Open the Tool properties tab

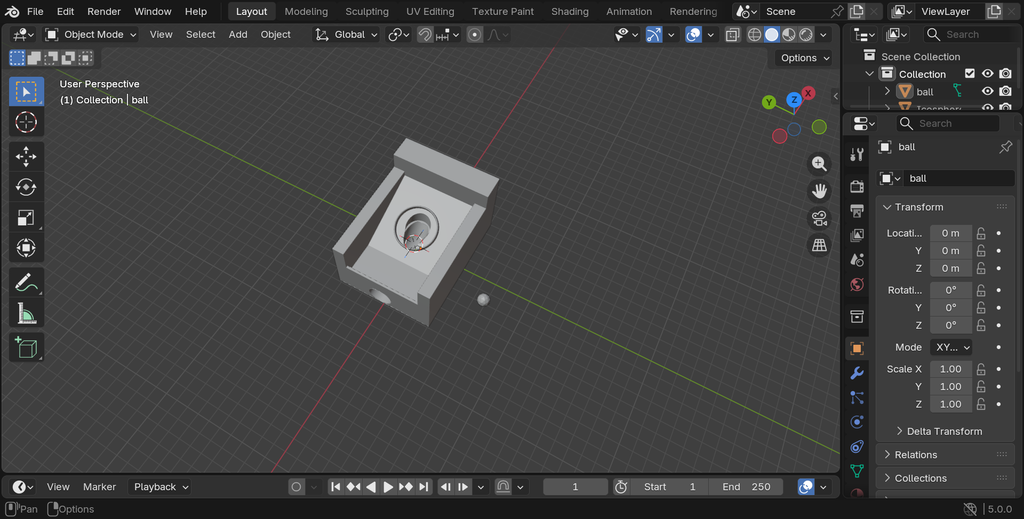point(857,154)
